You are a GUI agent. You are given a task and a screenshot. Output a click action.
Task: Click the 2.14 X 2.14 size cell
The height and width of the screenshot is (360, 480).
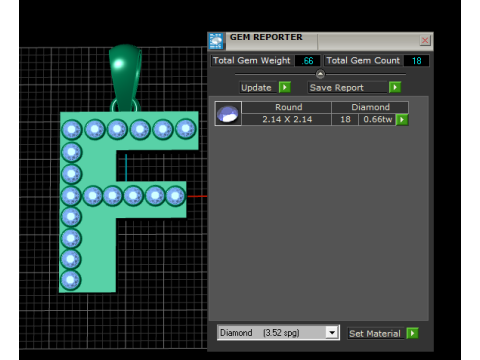click(x=287, y=119)
